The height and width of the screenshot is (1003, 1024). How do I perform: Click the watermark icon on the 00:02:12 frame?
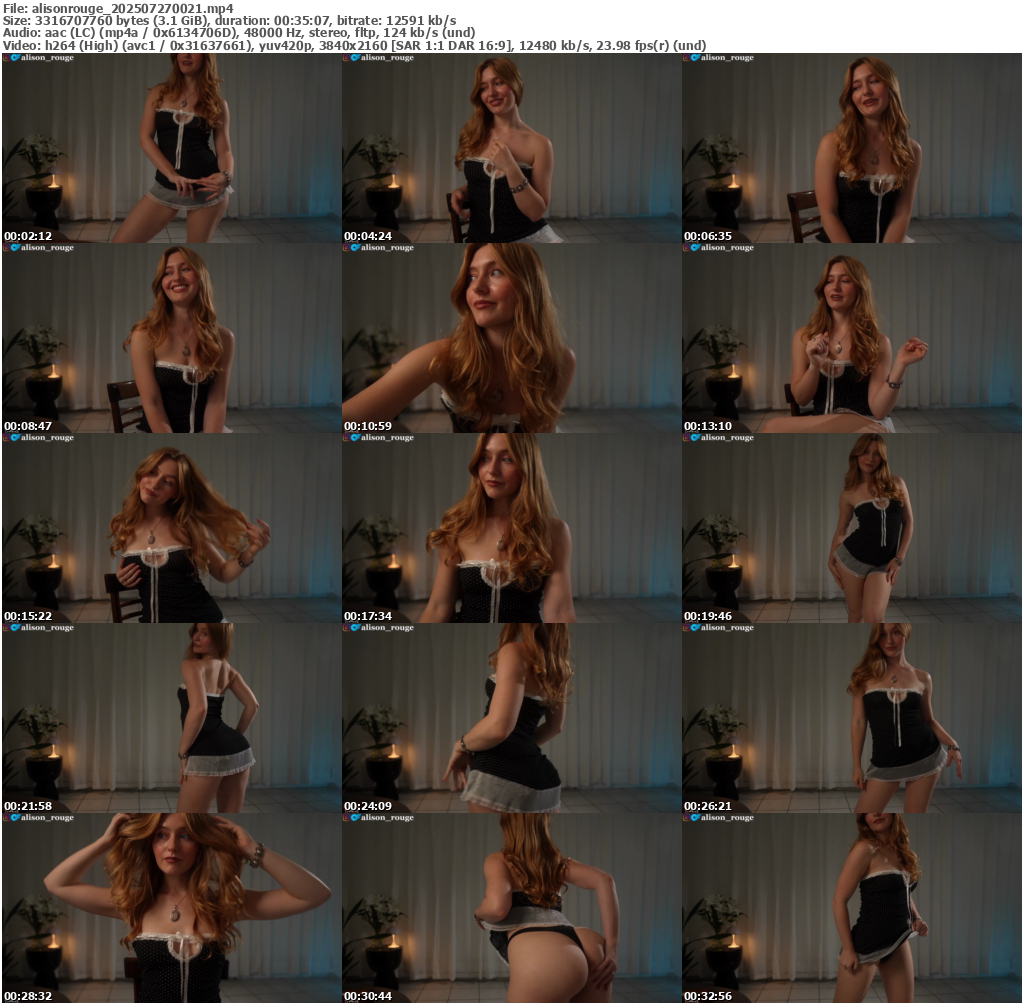pyautogui.click(x=14, y=58)
